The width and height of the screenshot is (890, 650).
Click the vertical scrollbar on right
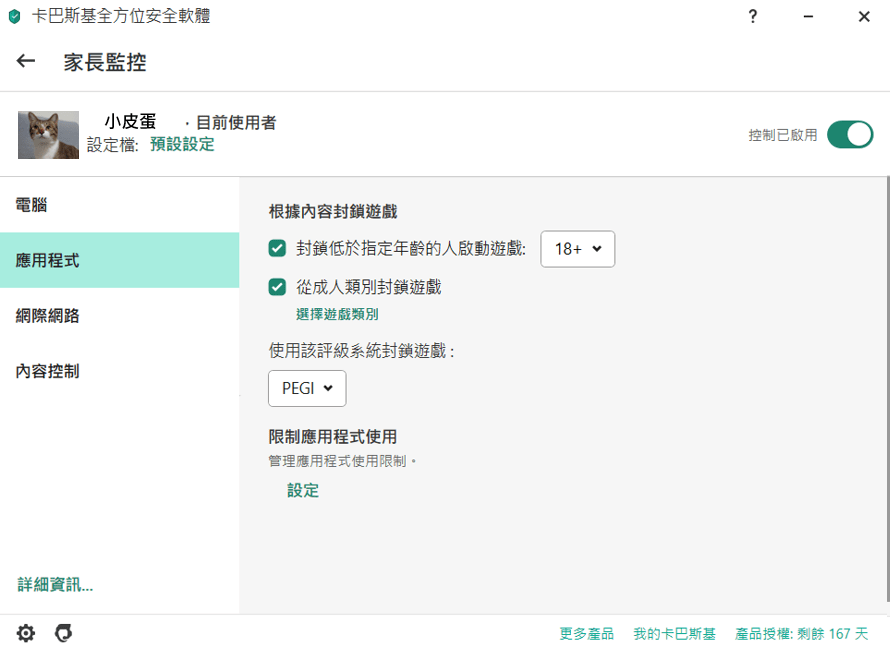tap(886, 390)
